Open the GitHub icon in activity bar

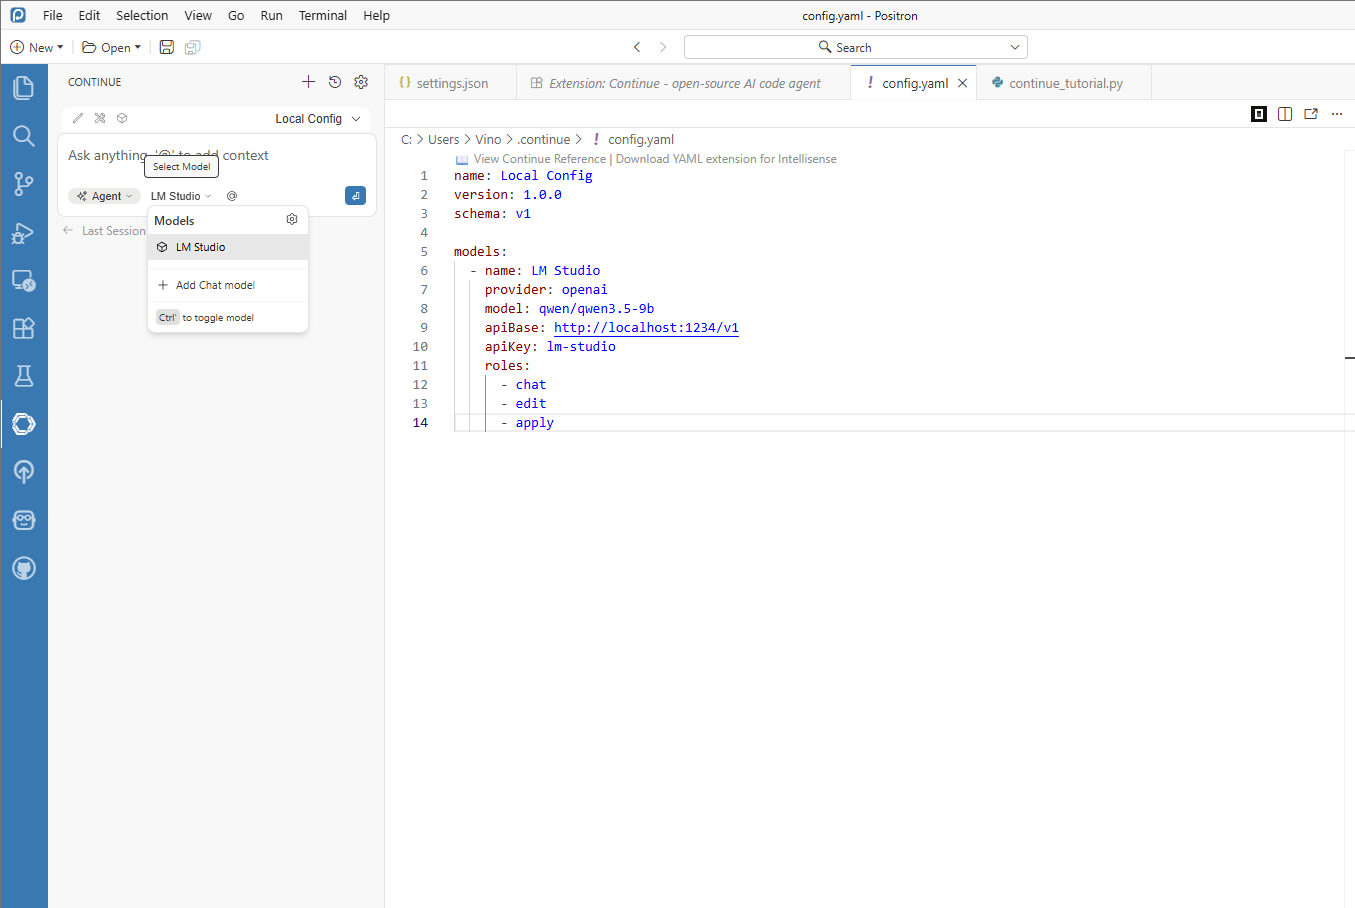(x=24, y=568)
